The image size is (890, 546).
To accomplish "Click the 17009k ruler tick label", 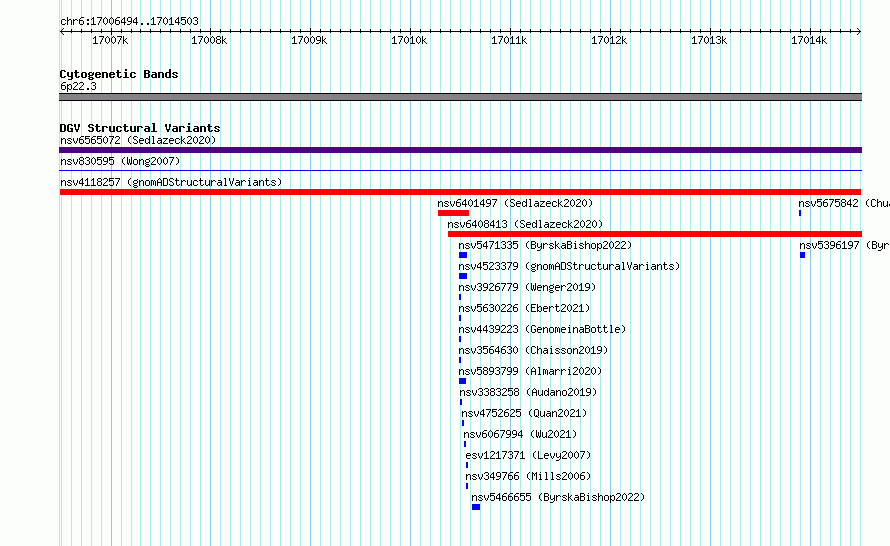I will 309,40.
